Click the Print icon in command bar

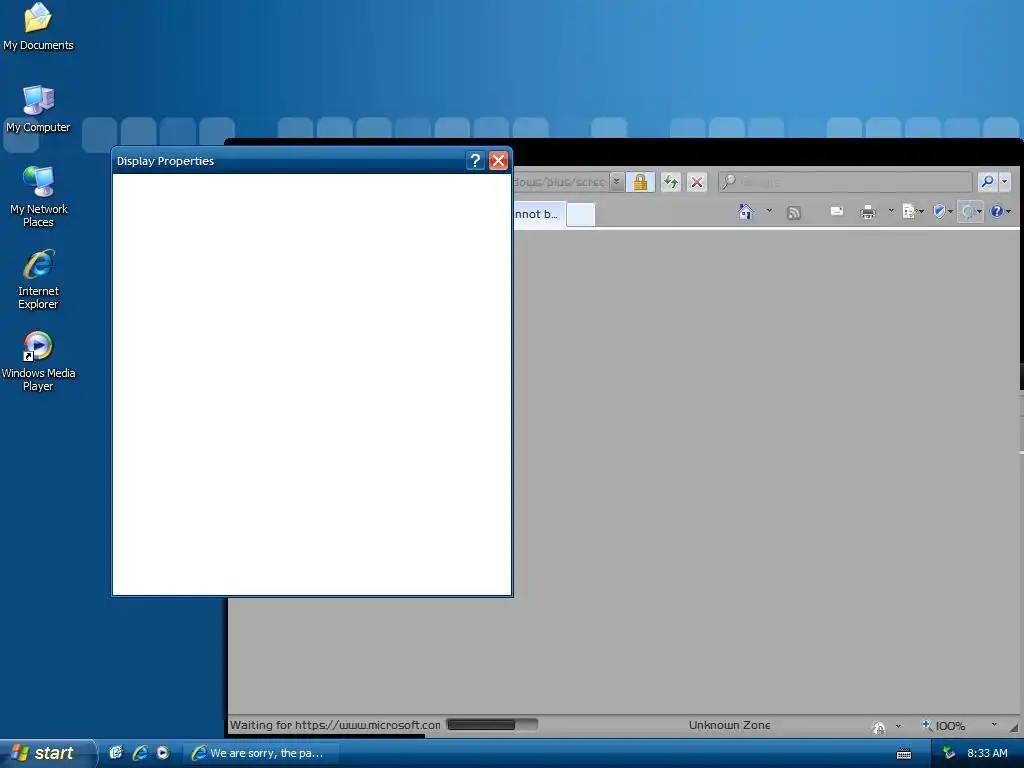(x=868, y=212)
